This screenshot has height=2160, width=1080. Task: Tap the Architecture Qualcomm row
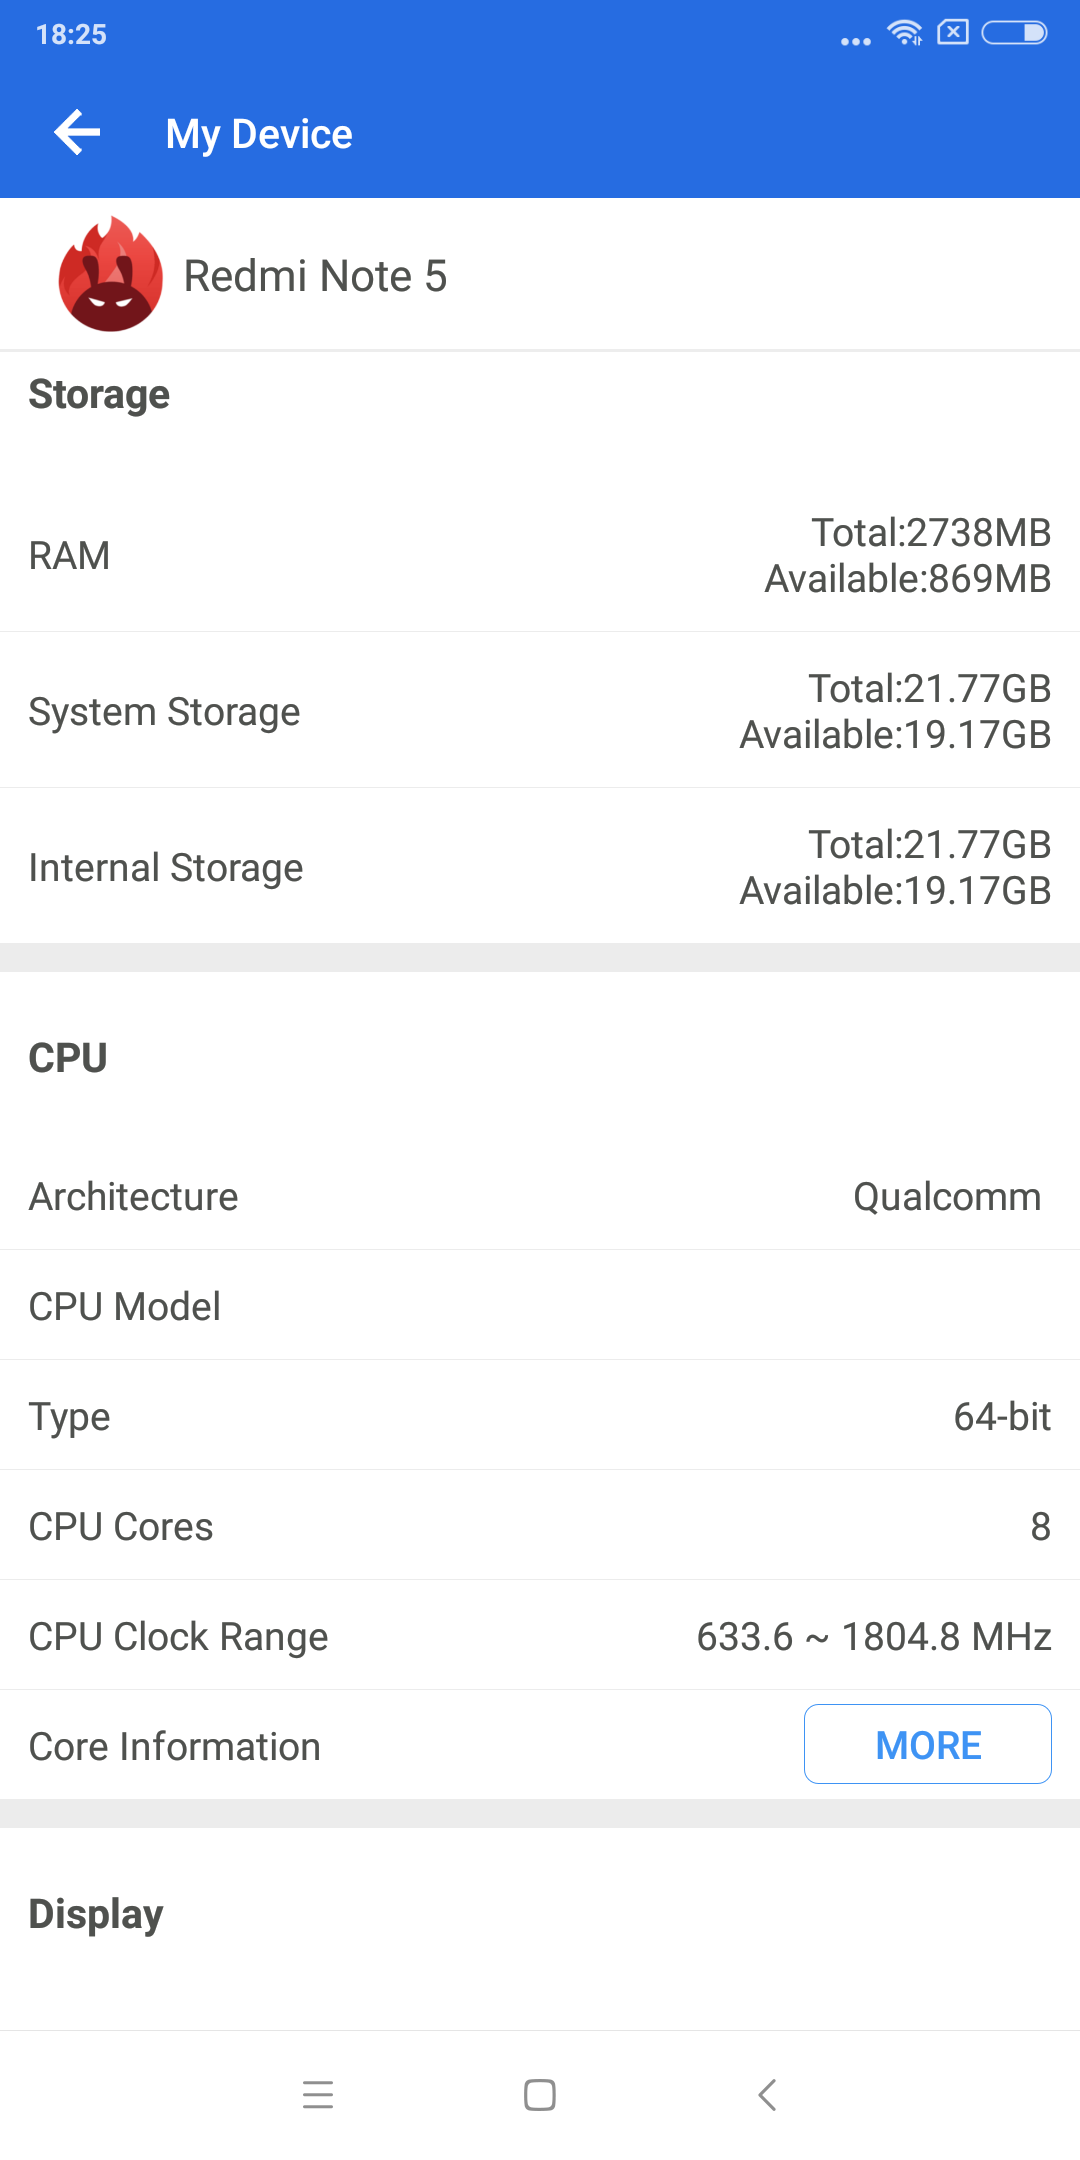(540, 1196)
